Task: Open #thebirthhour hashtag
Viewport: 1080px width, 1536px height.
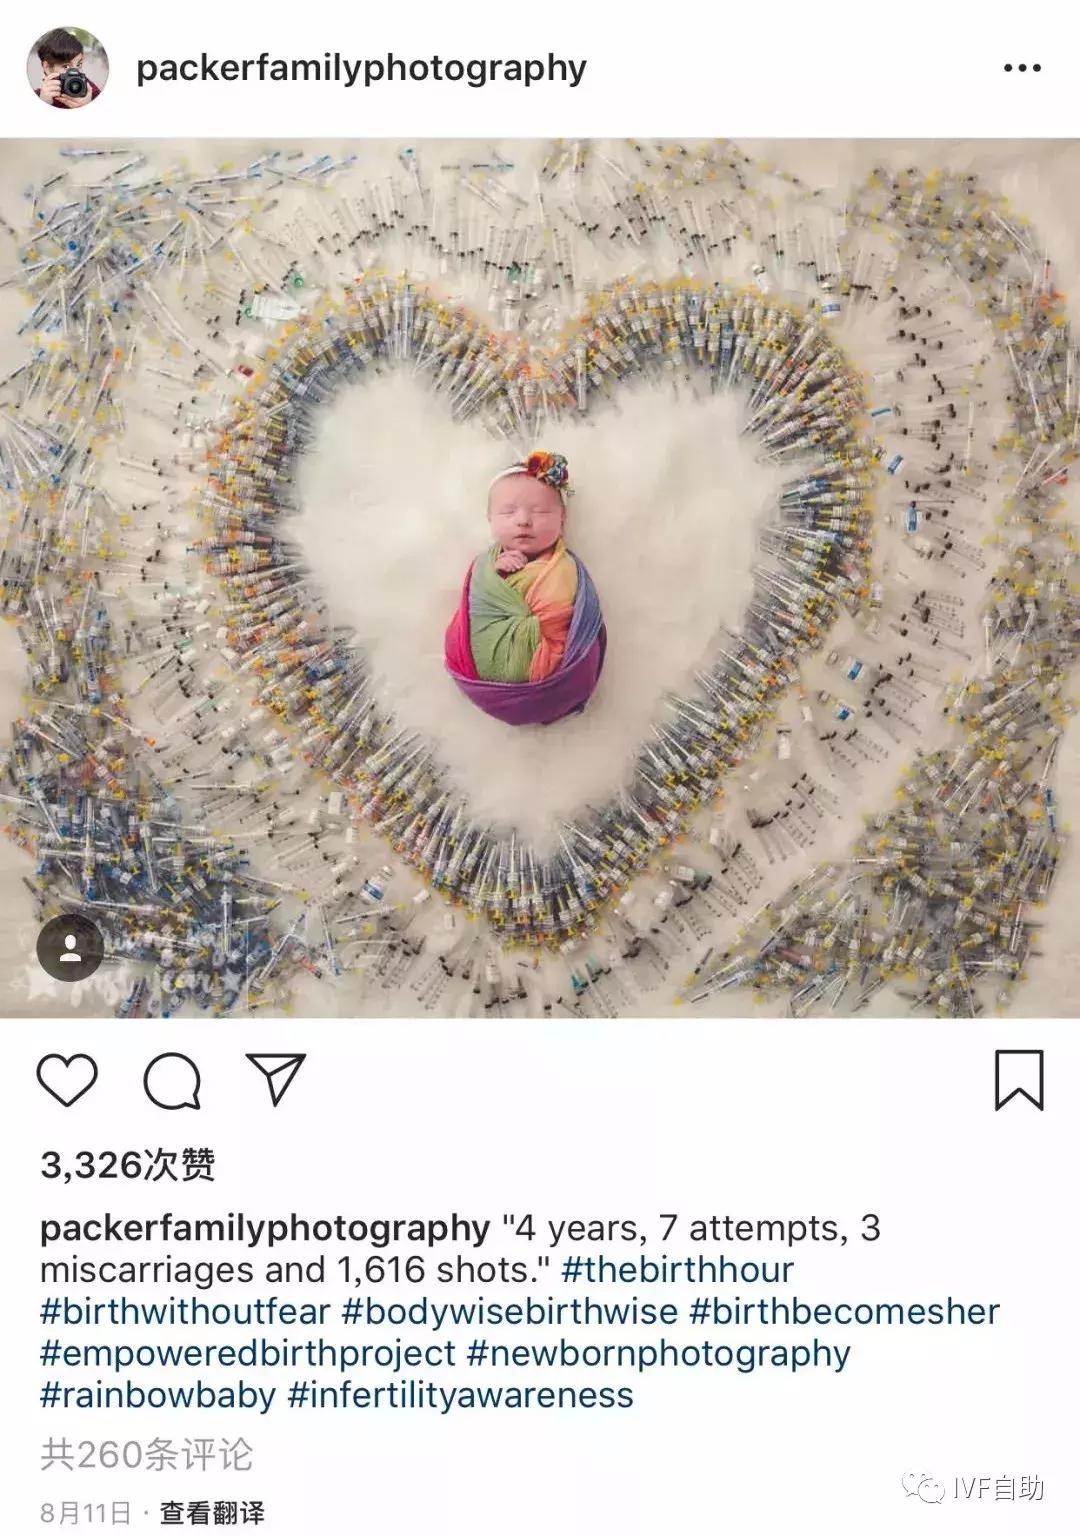Action: click(x=677, y=1270)
